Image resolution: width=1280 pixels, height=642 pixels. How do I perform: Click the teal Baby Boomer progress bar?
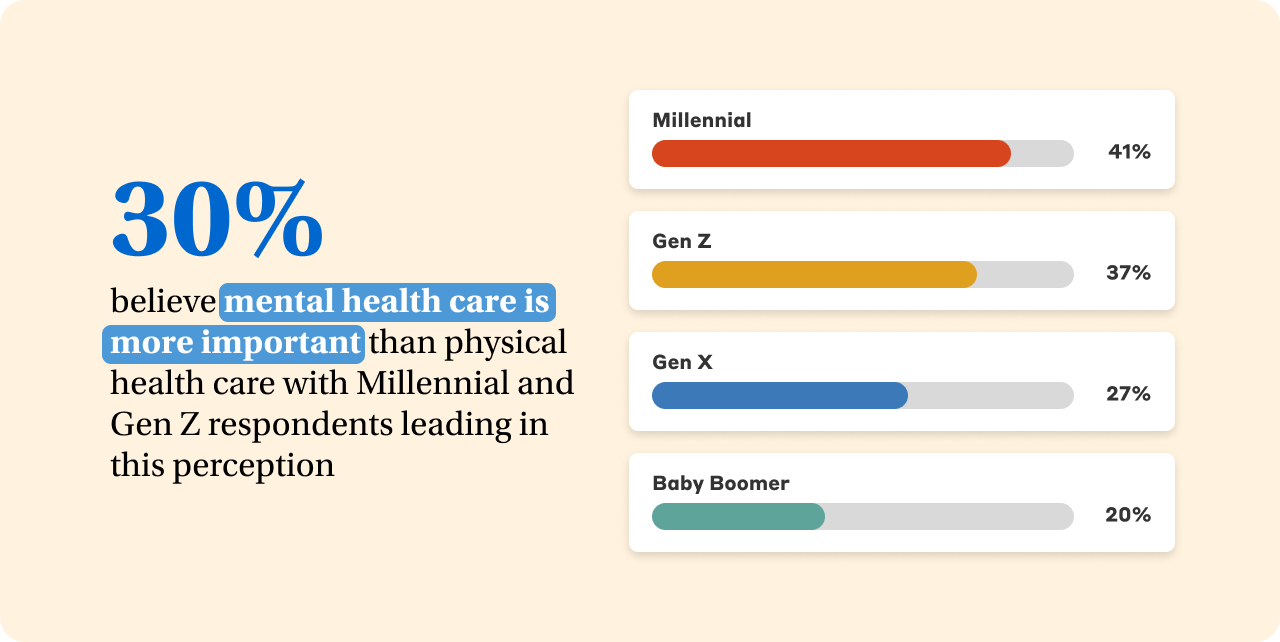pos(738,516)
